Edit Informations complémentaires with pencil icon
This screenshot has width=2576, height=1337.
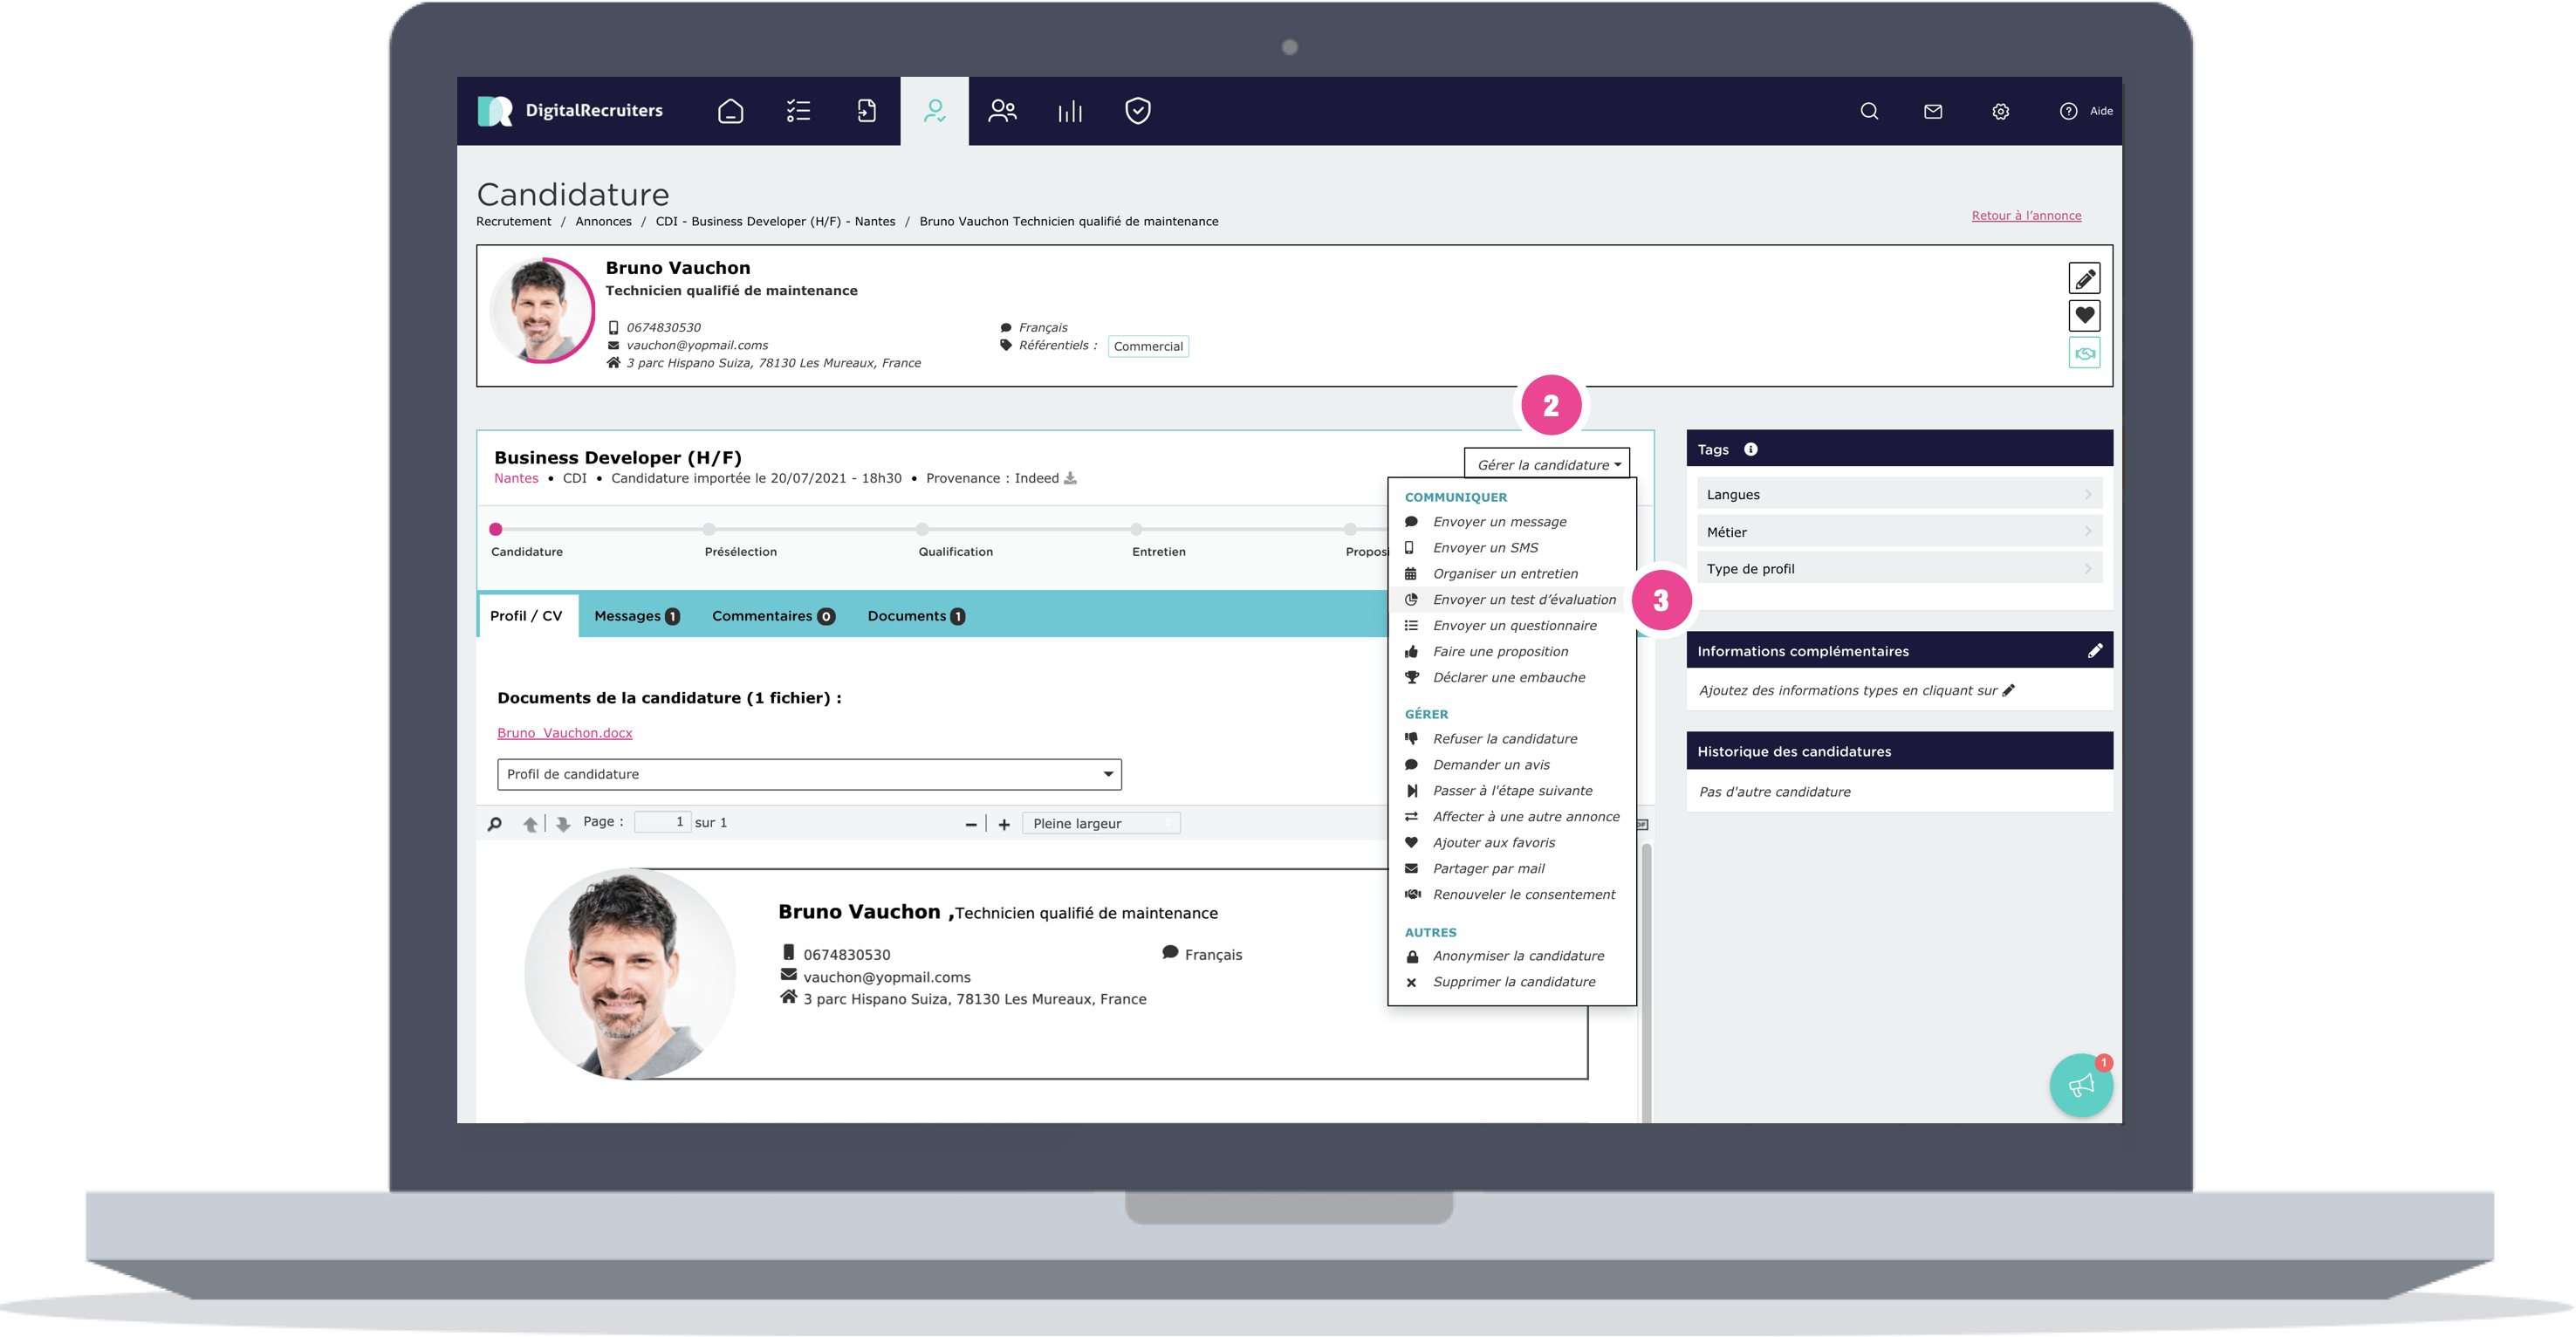pyautogui.click(x=2094, y=651)
